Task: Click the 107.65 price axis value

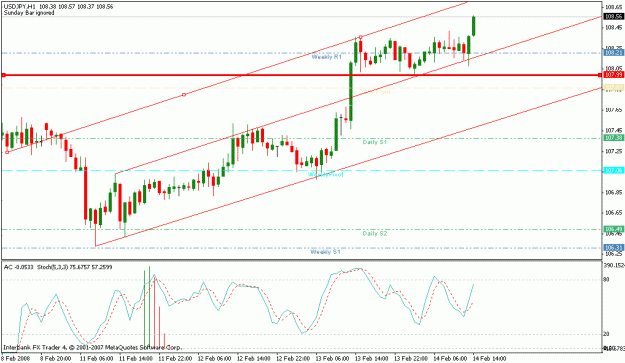Action: (614, 110)
